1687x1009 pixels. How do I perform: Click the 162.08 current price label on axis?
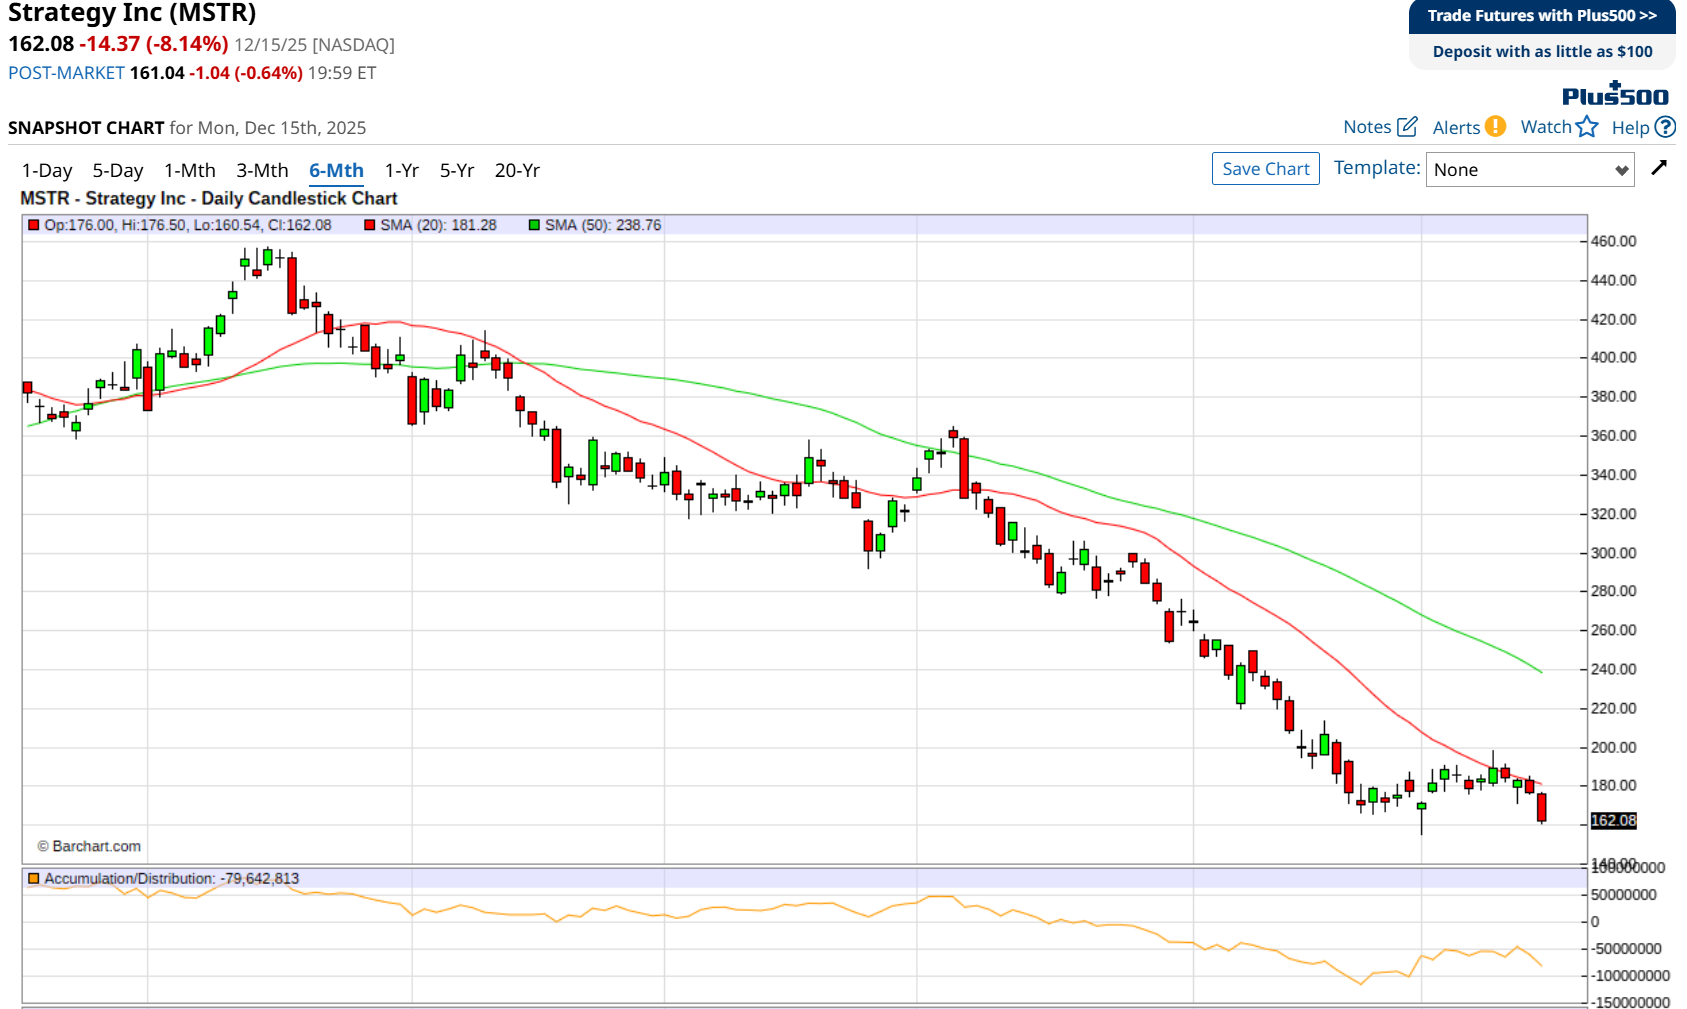click(1613, 821)
